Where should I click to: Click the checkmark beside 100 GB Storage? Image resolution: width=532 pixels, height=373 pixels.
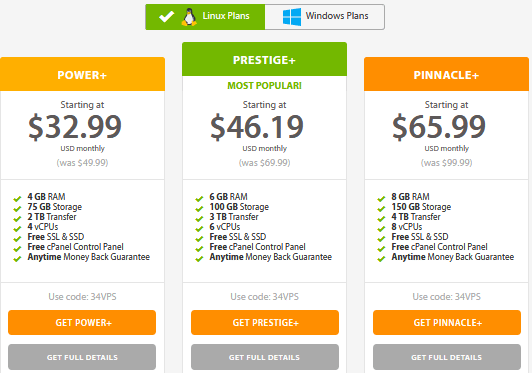point(199,209)
